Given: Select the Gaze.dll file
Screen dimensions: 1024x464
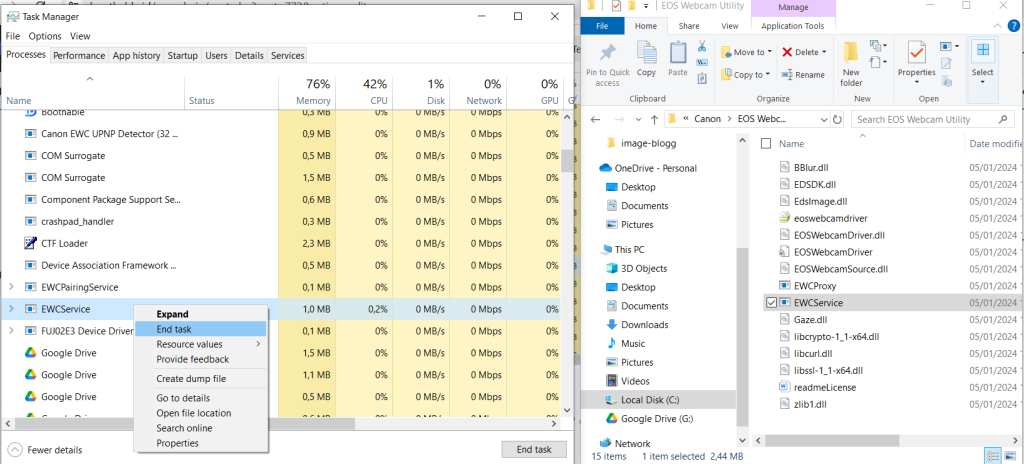Looking at the screenshot, I should tap(811, 320).
